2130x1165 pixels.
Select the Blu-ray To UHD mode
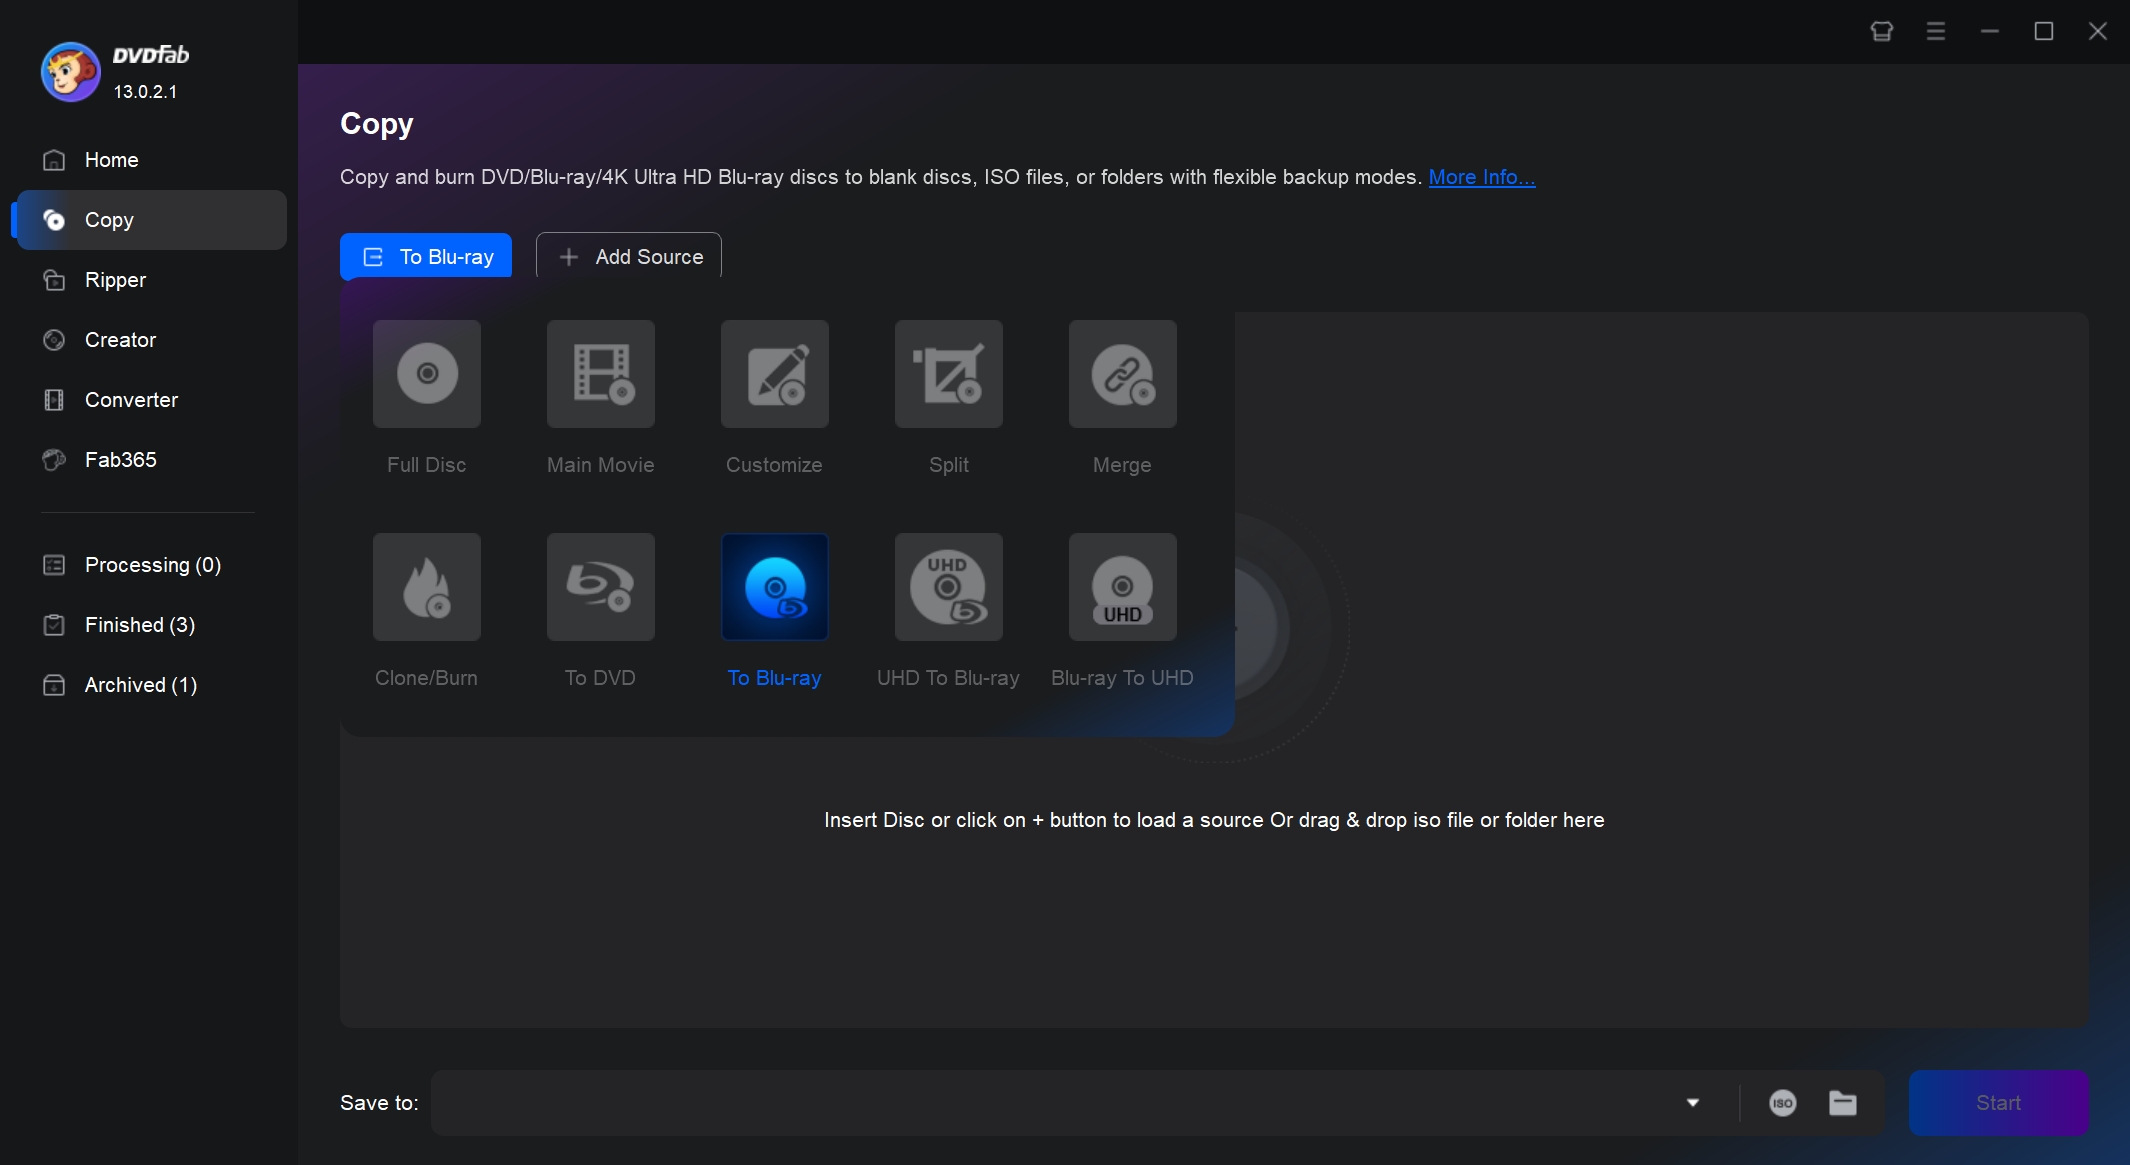[x=1122, y=587]
